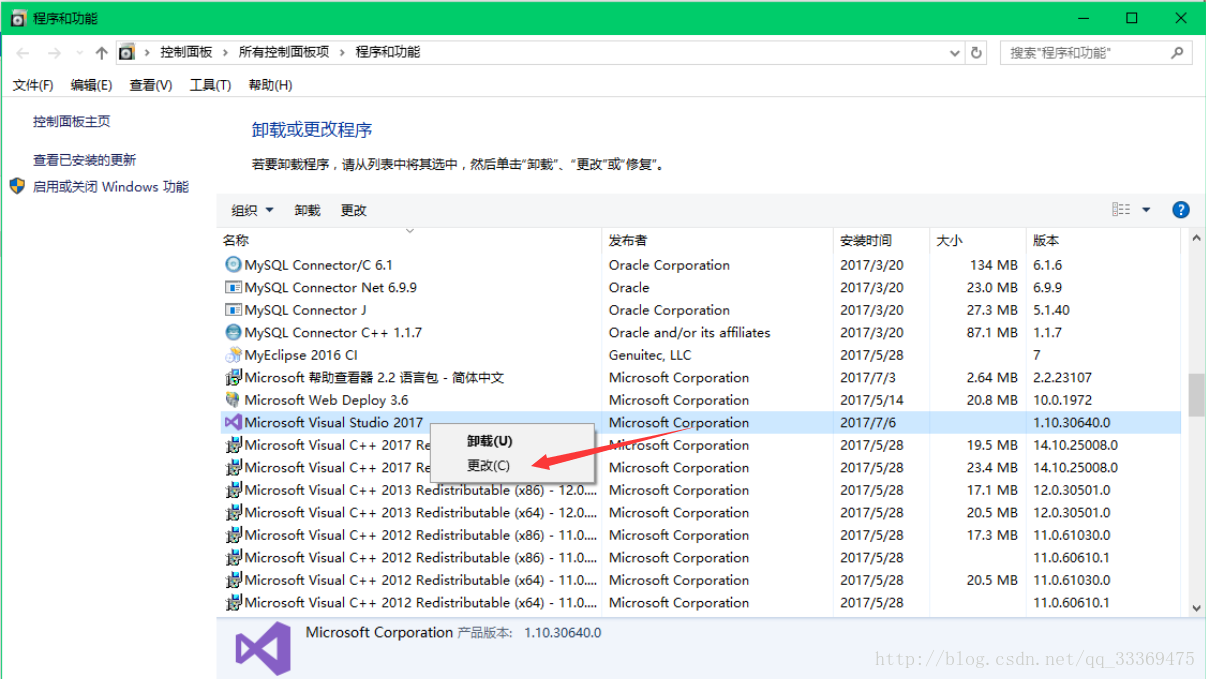The height and width of the screenshot is (679, 1206).
Task: Click the MyEclipse 2016 CI icon
Action: pos(233,355)
